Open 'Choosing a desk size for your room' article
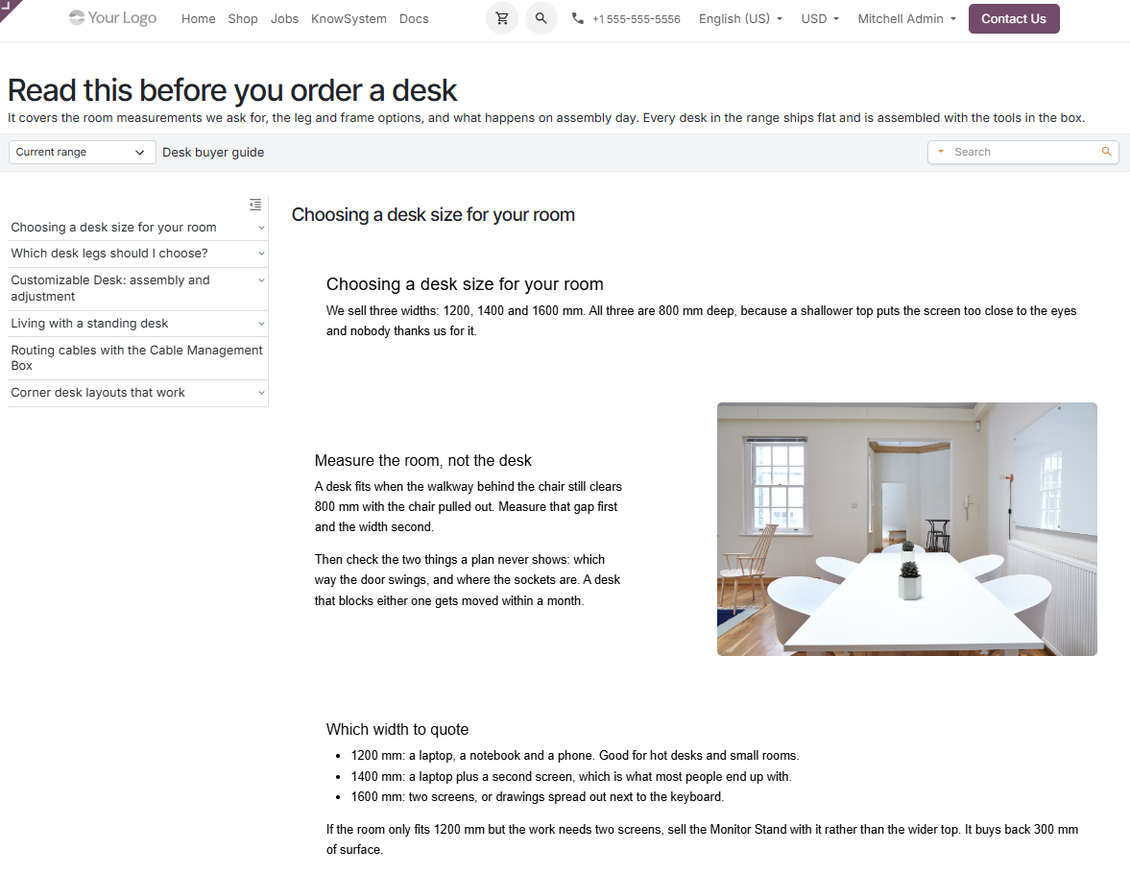Screen dimensions: 1130x875 113,228
